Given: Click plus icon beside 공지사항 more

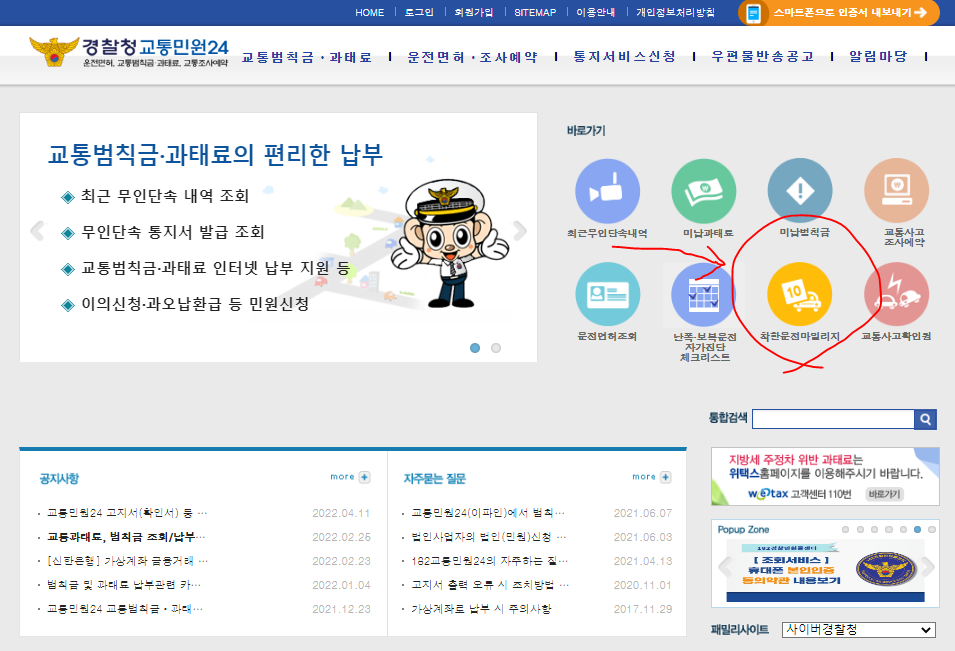Looking at the screenshot, I should click(x=364, y=477).
